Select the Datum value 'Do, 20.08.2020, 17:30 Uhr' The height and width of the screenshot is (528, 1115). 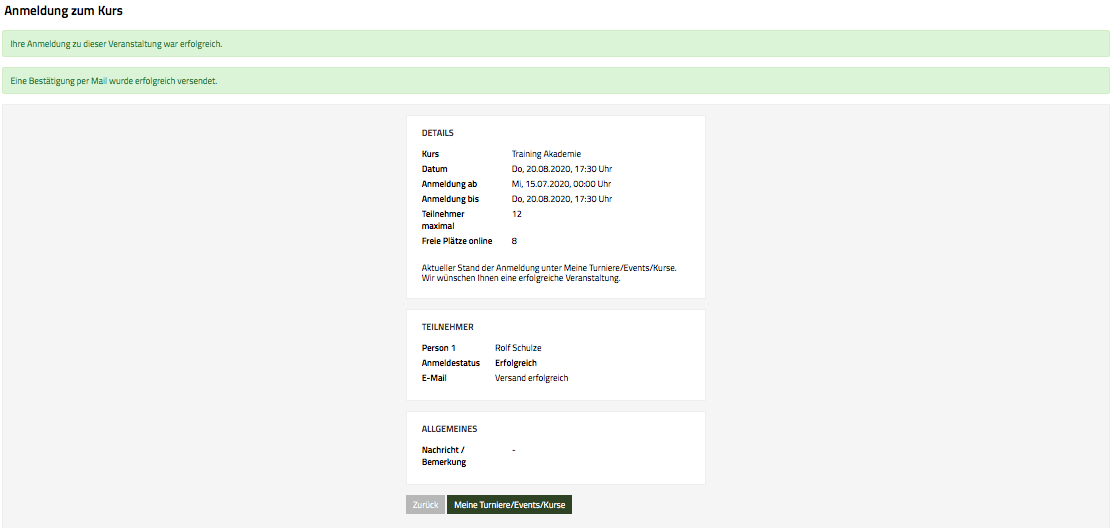562,169
